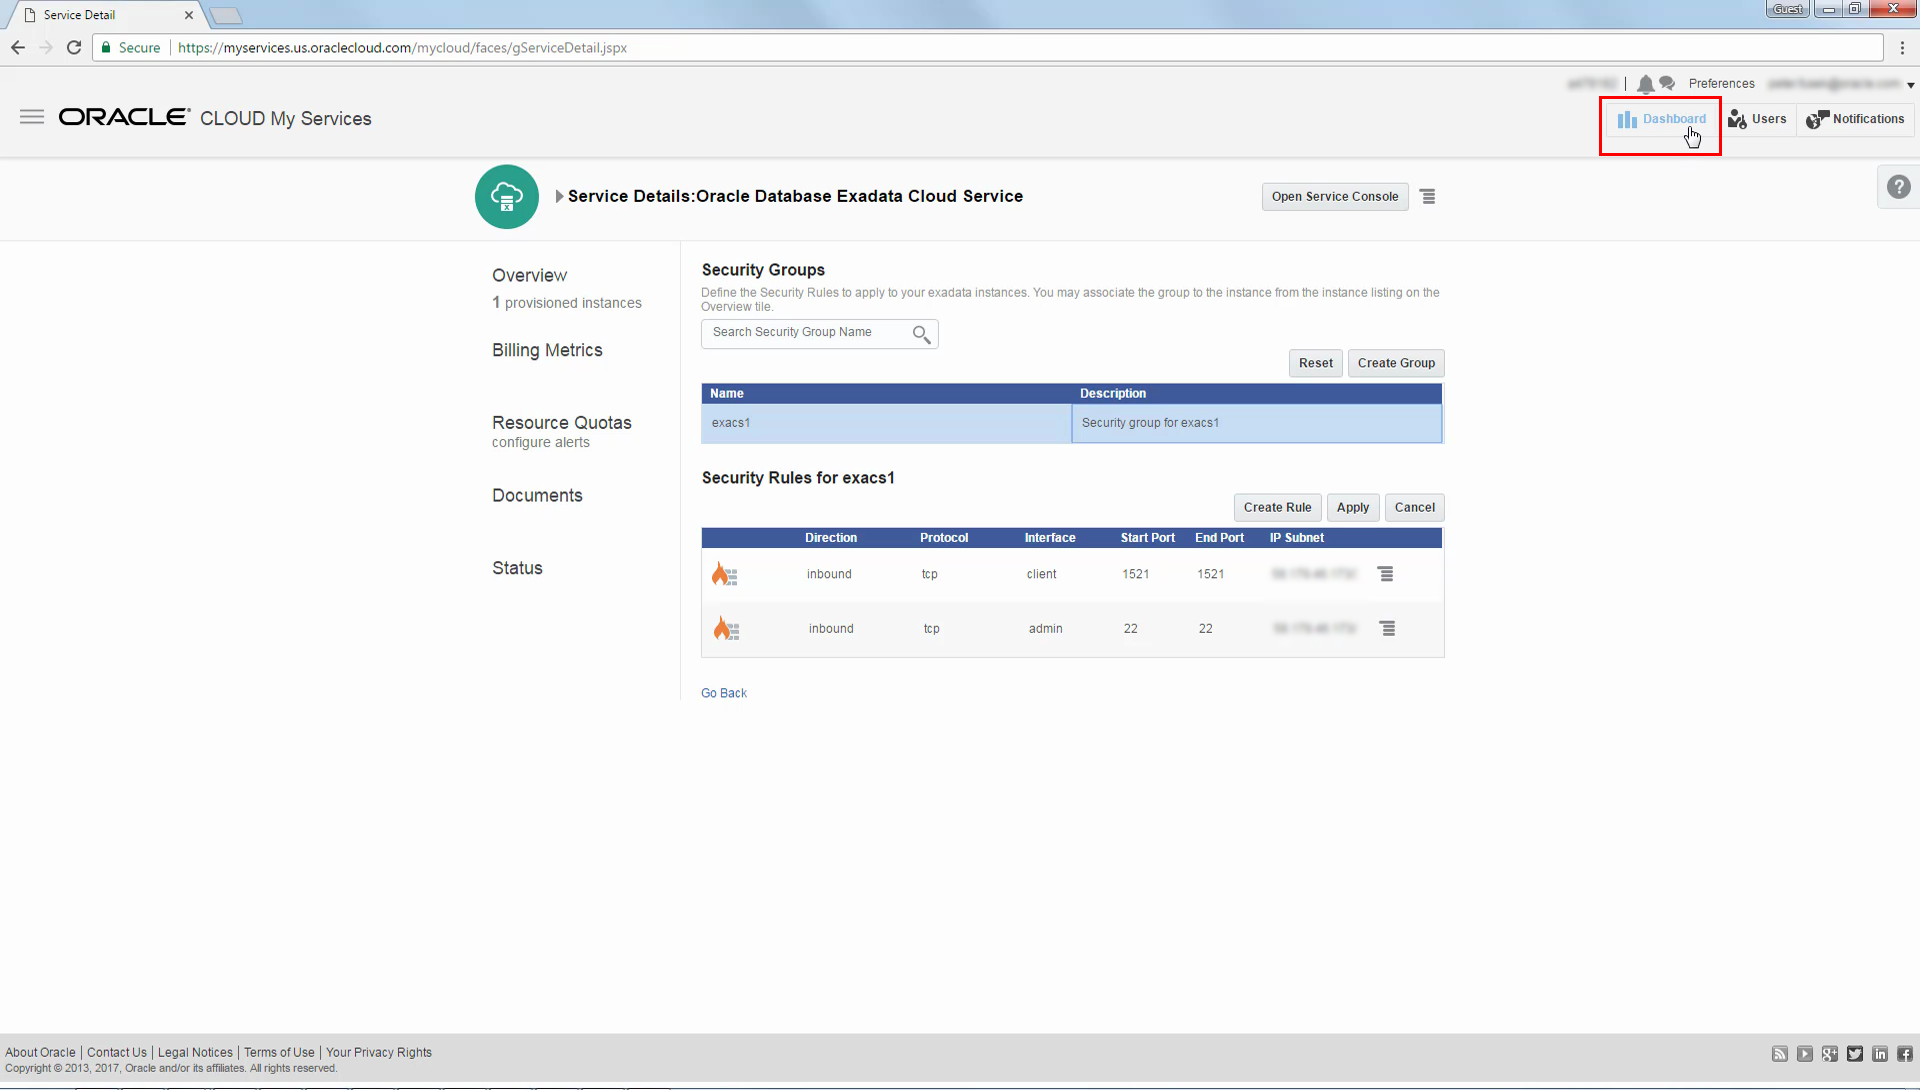
Task: Open the hamburger navigation menu
Action: coord(32,117)
